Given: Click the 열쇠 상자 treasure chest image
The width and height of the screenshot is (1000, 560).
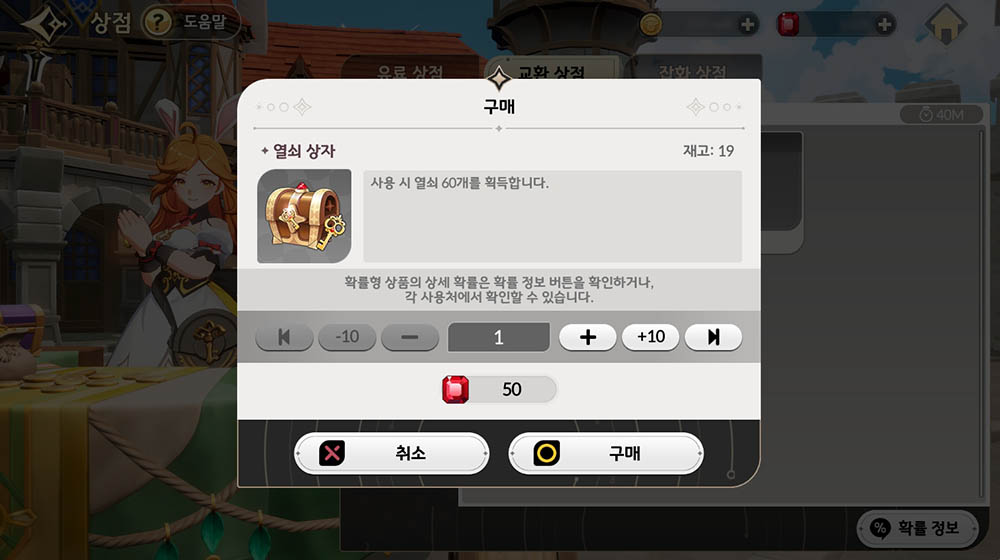Looking at the screenshot, I should pos(304,216).
